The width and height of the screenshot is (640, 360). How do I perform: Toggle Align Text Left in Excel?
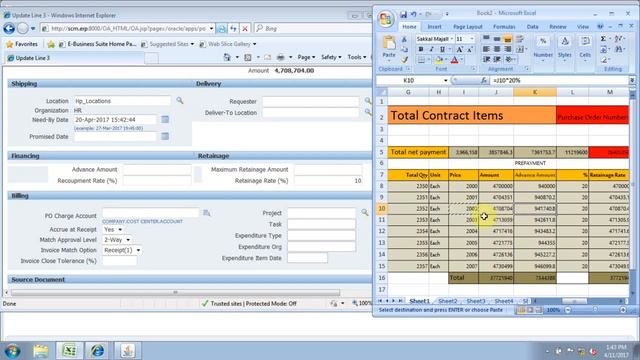coord(486,49)
